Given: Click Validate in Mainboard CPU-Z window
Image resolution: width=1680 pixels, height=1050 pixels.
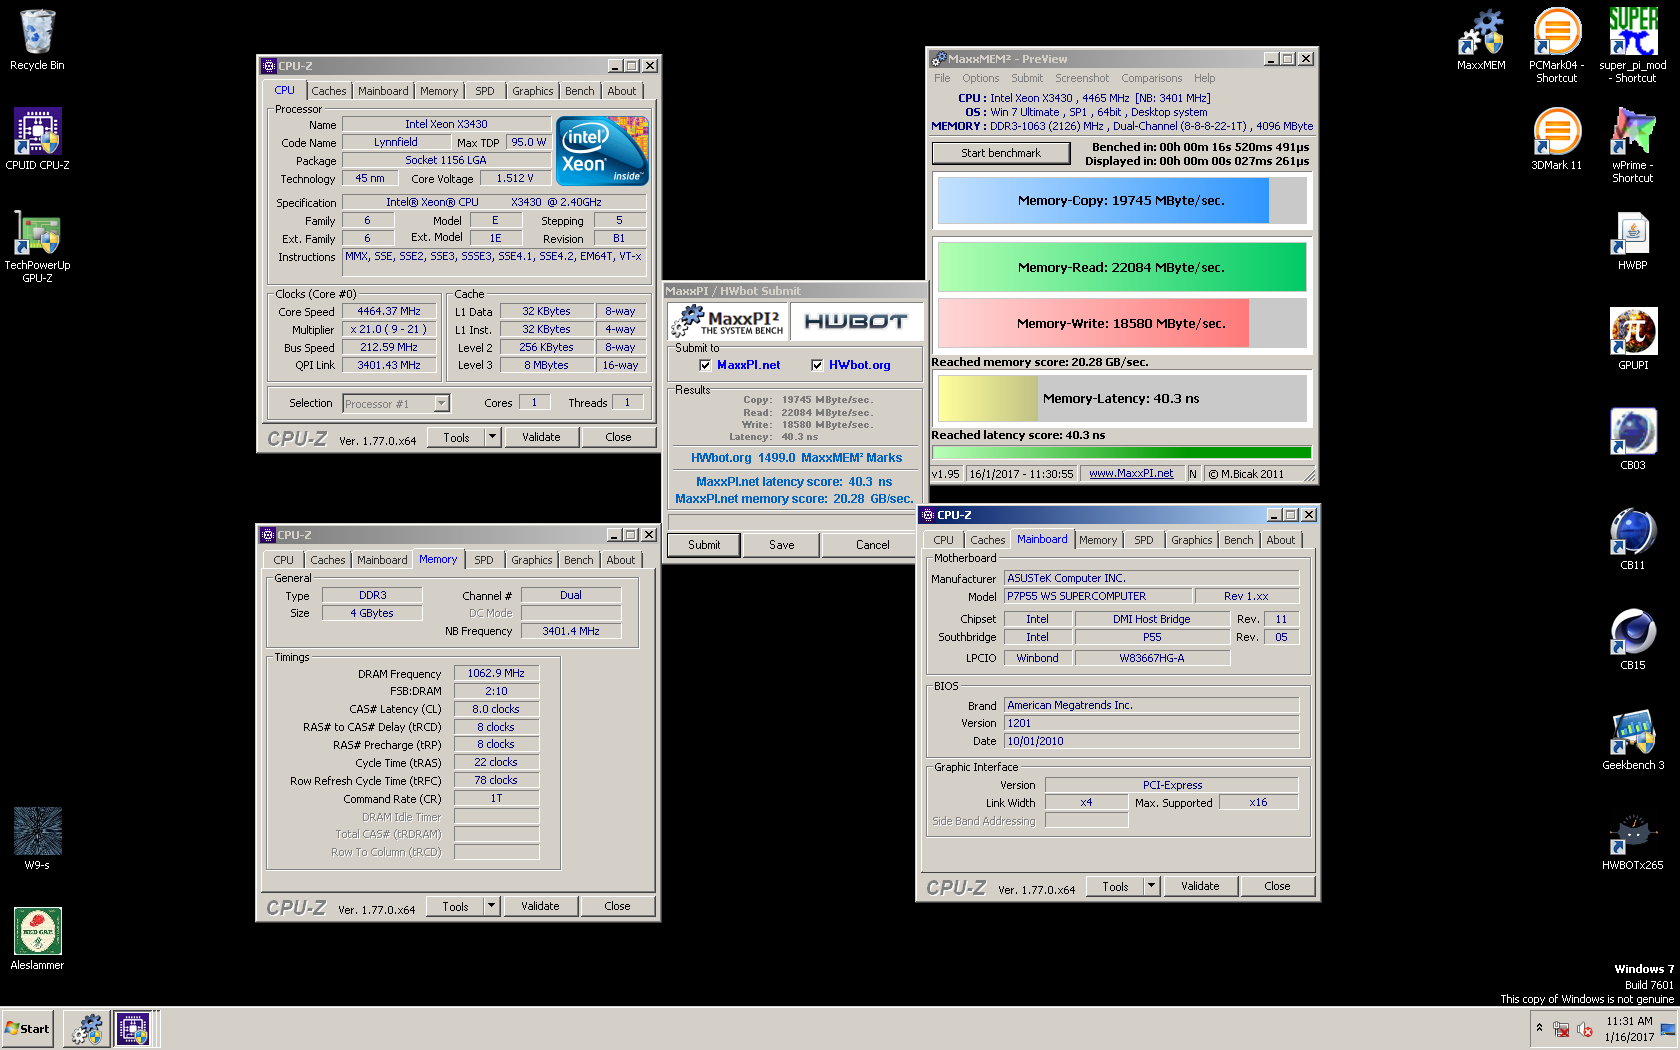Looking at the screenshot, I should (1200, 886).
